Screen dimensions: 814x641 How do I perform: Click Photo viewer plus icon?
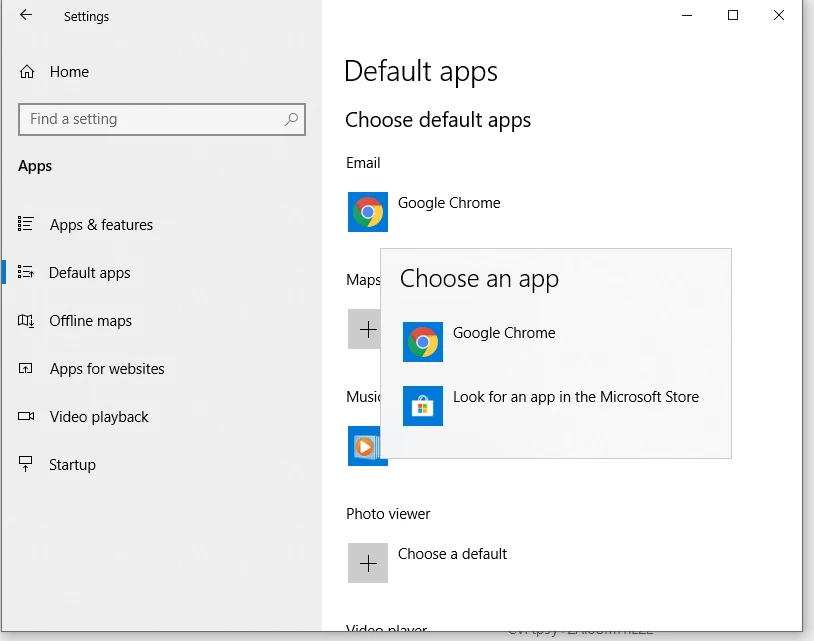click(368, 563)
